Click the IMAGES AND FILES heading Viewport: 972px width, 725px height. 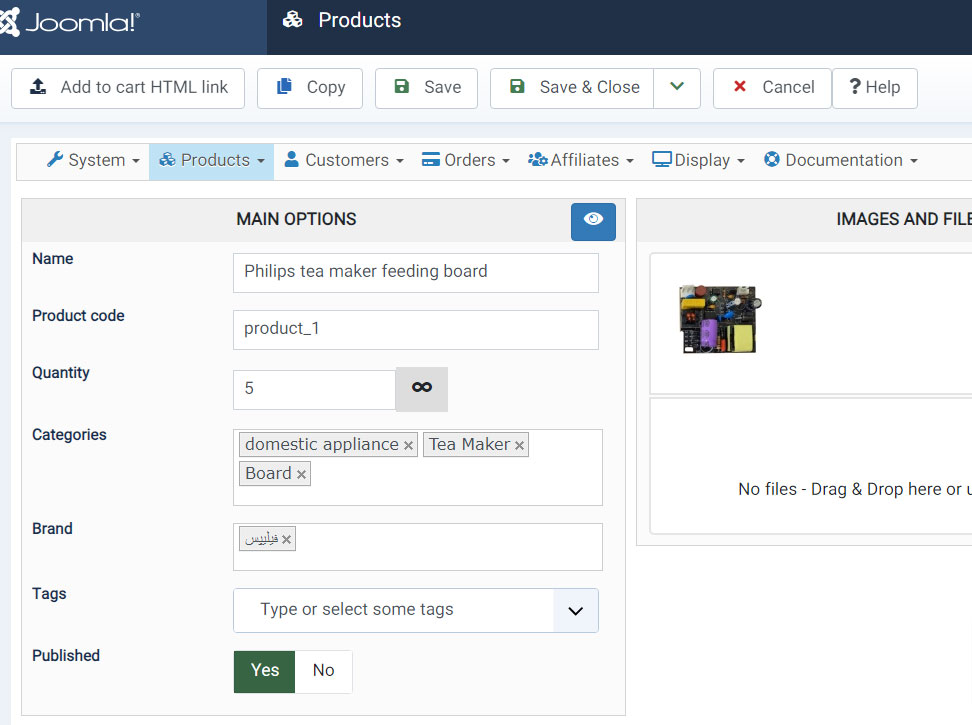(904, 219)
